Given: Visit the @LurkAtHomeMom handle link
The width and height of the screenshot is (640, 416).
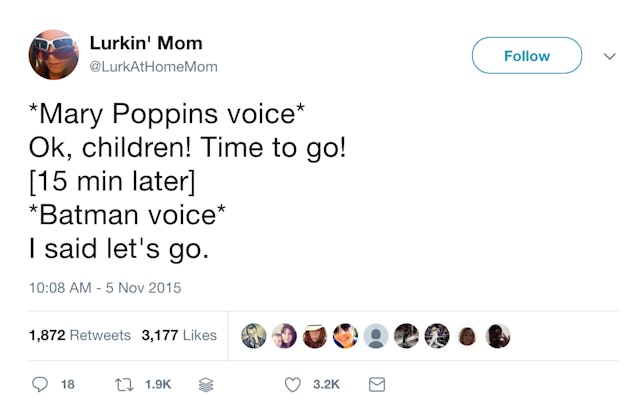Looking at the screenshot, I should click(x=153, y=67).
